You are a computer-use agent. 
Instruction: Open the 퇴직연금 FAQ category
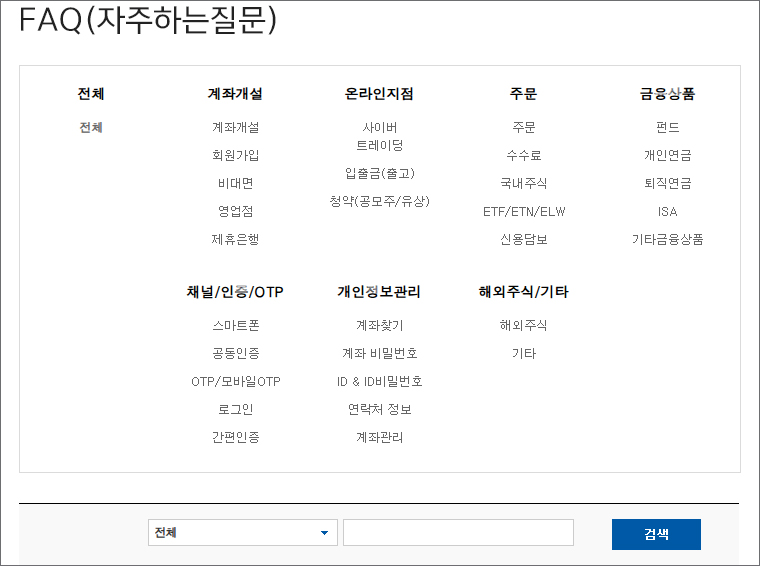point(667,184)
